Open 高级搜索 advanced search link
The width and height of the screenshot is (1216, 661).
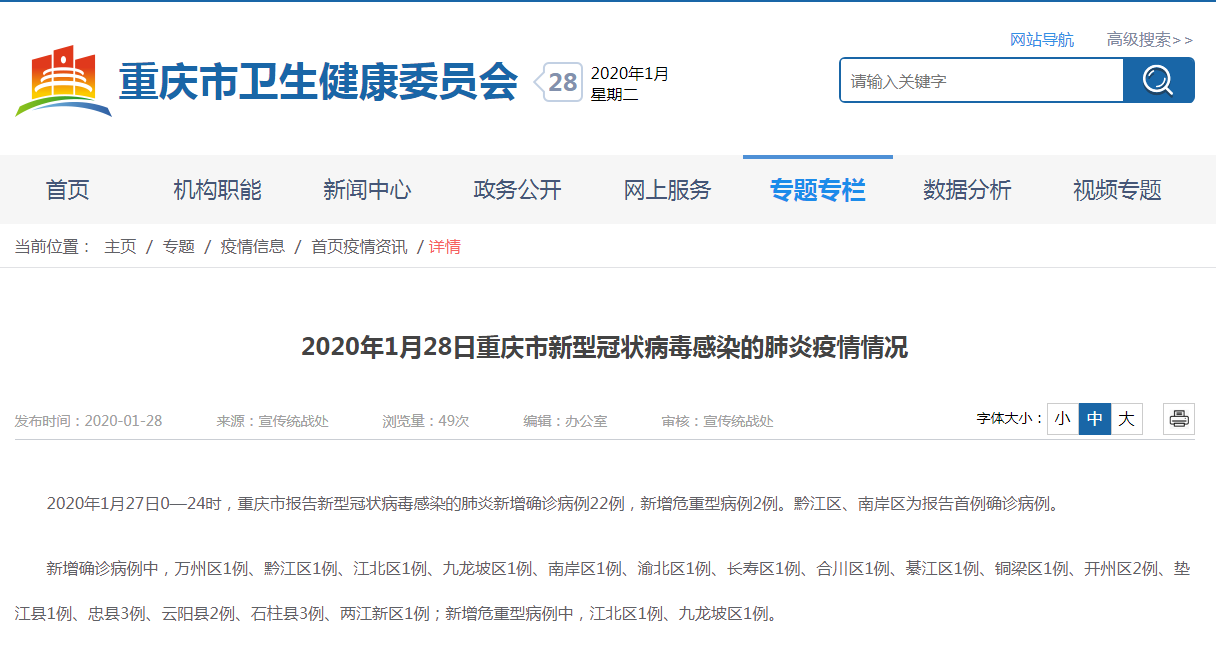coord(1149,40)
